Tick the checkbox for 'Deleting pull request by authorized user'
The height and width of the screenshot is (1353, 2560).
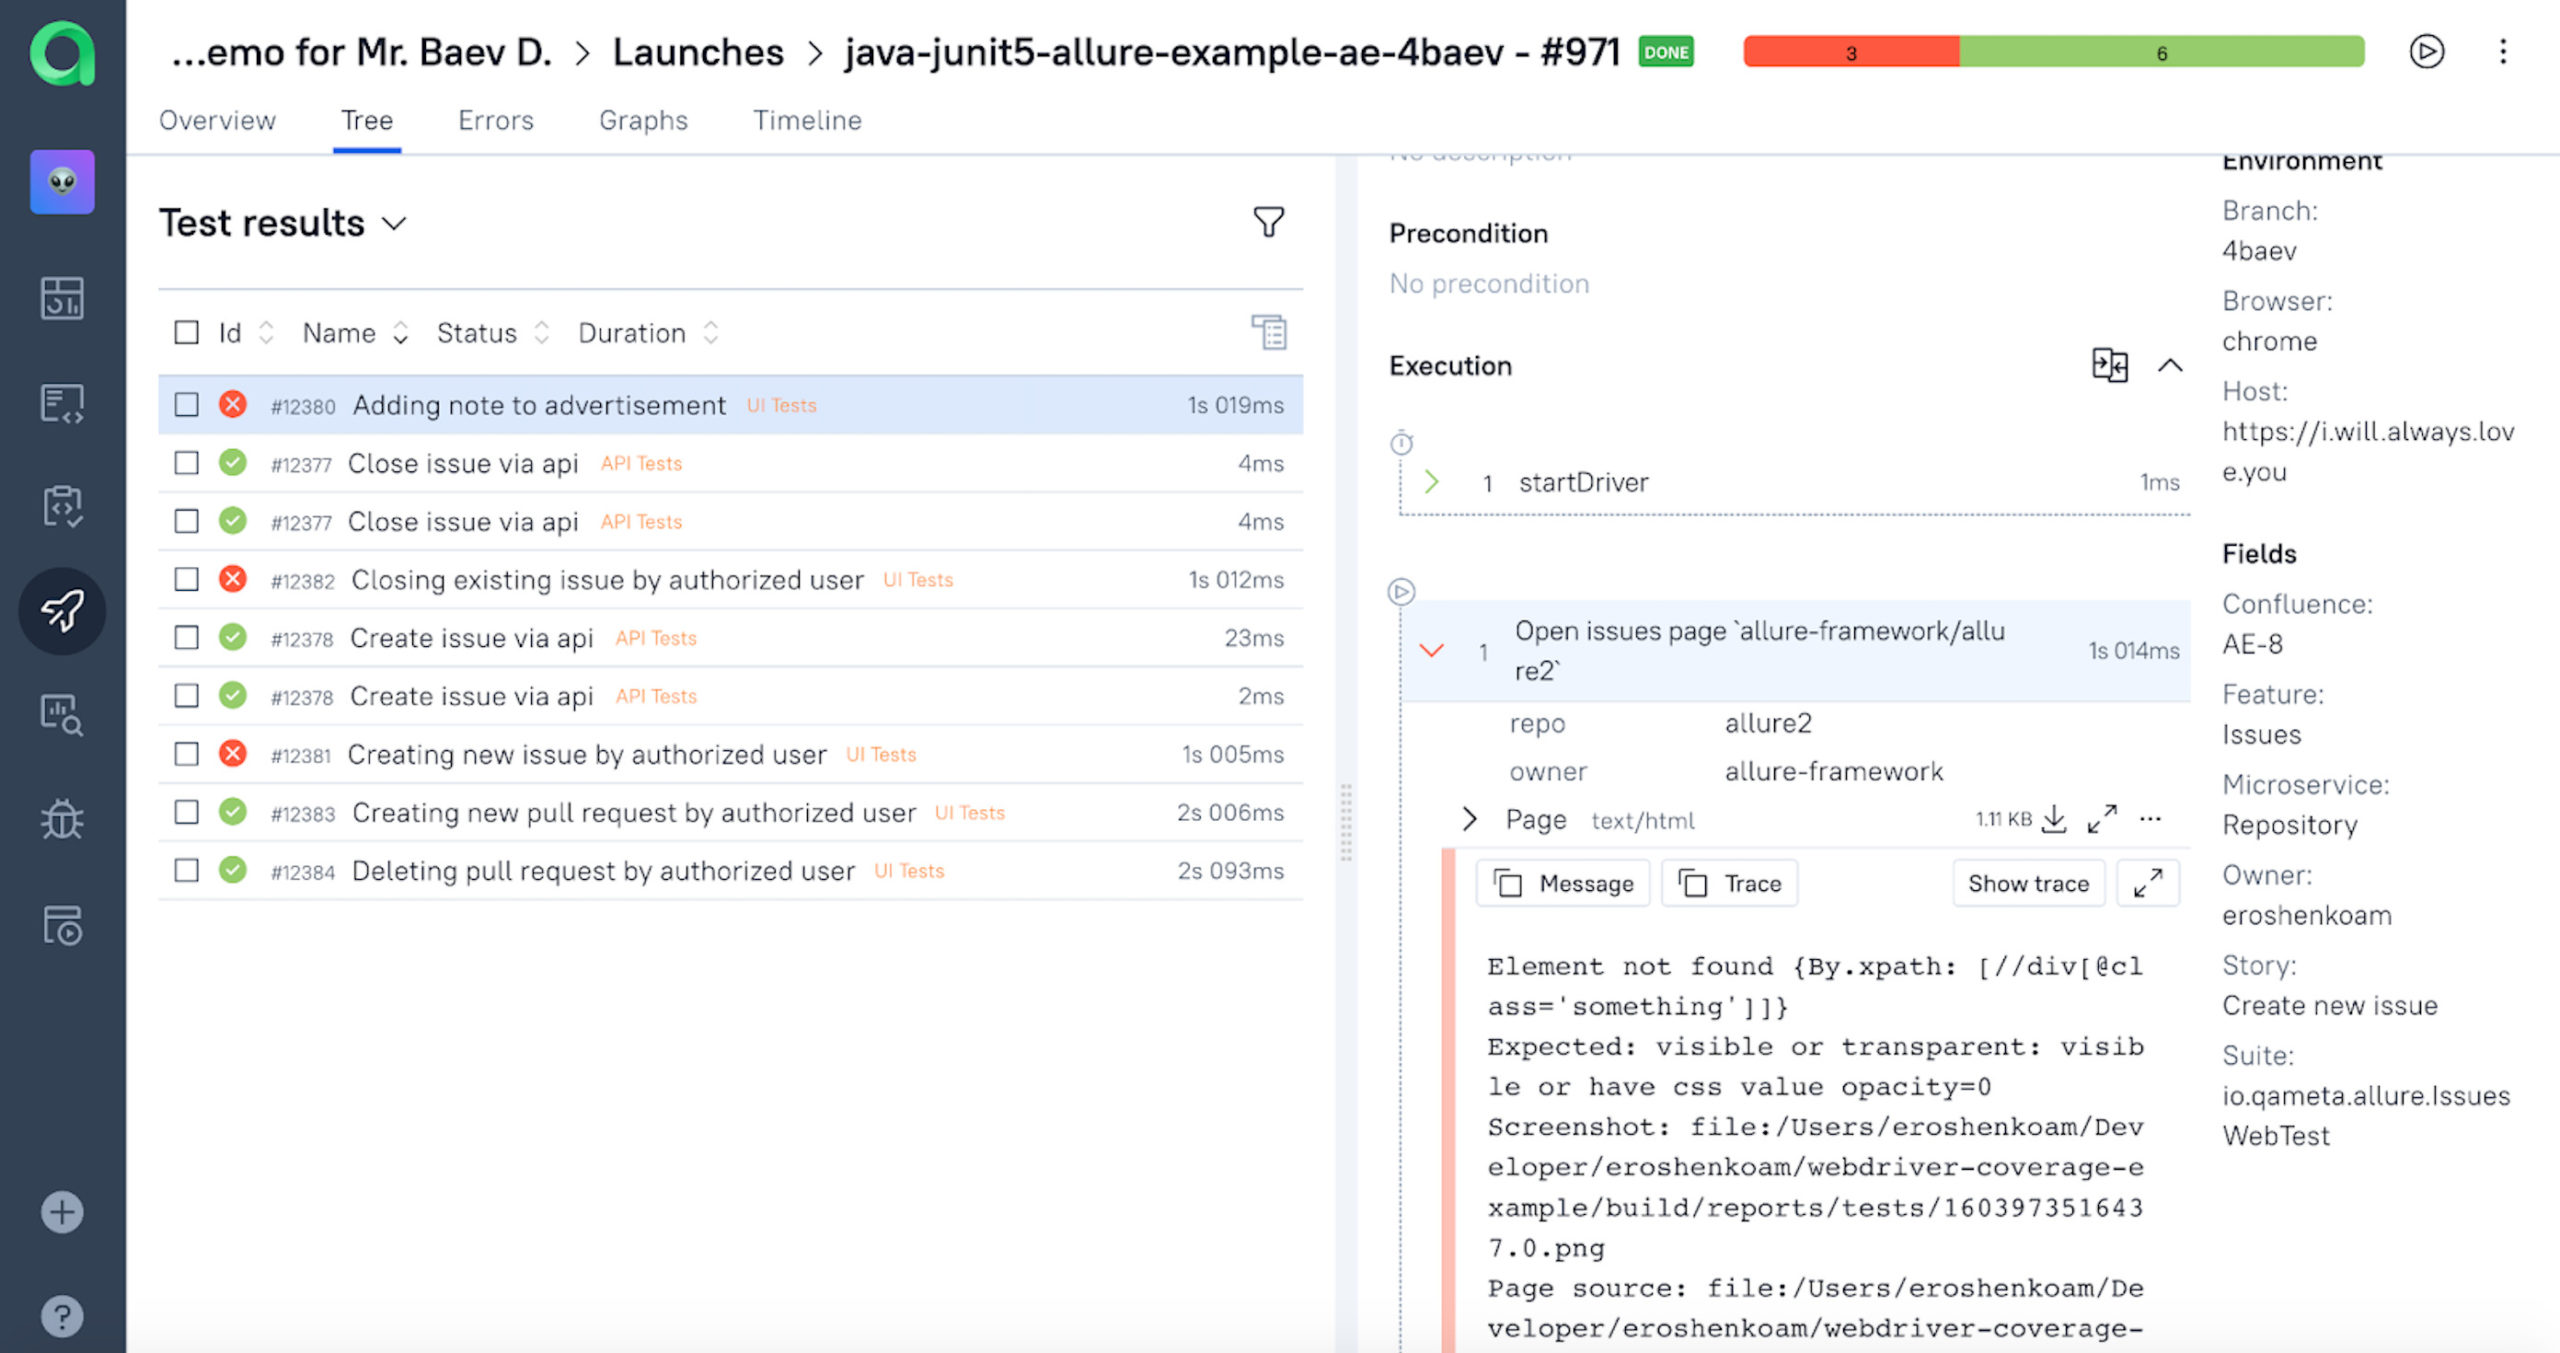(186, 870)
